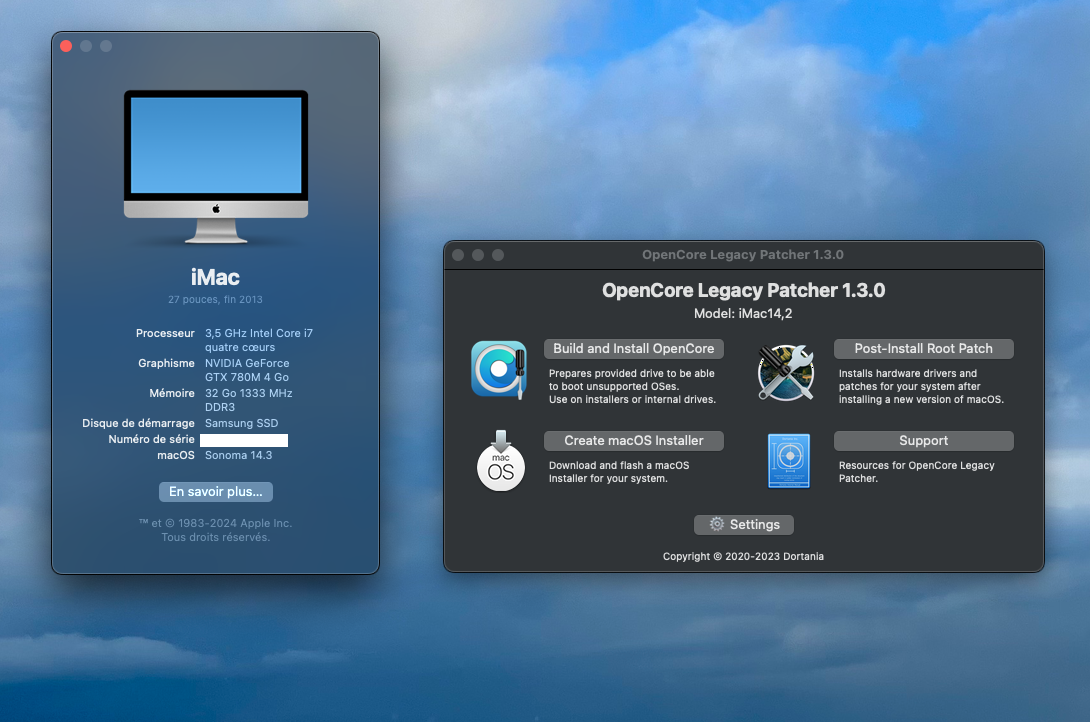The image size is (1090, 722).
Task: Click the OpenCore Legacy Patcher 1.3.0 heading
Action: tap(743, 290)
